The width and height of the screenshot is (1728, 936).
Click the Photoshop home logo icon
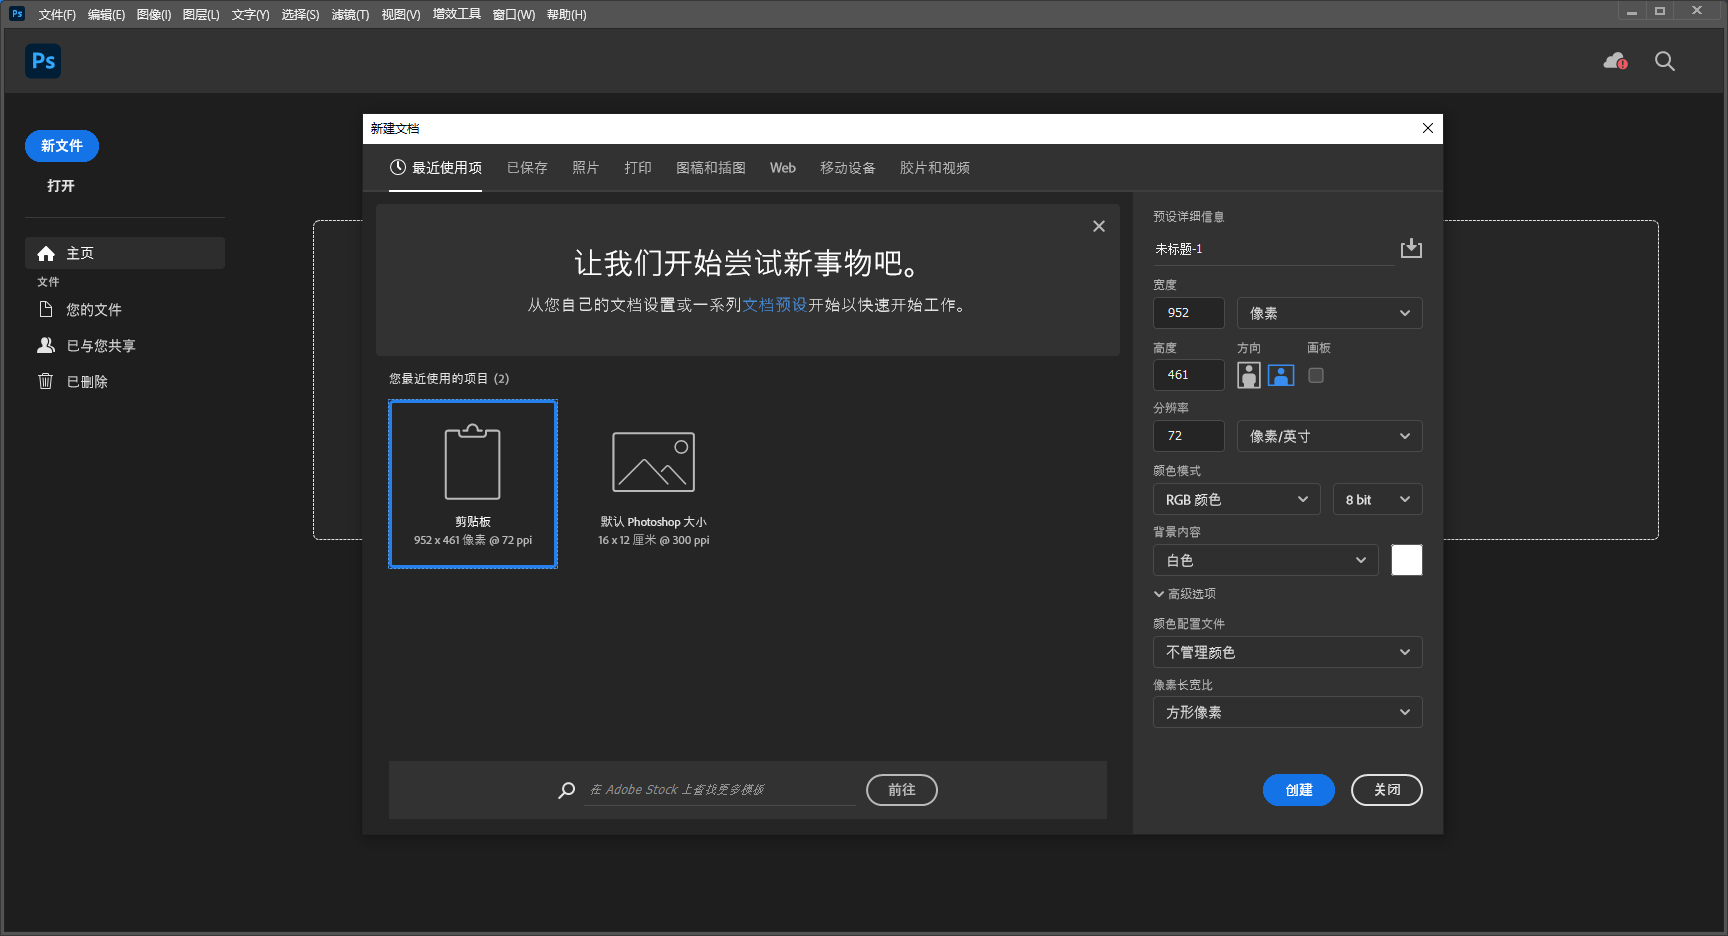[x=43, y=61]
